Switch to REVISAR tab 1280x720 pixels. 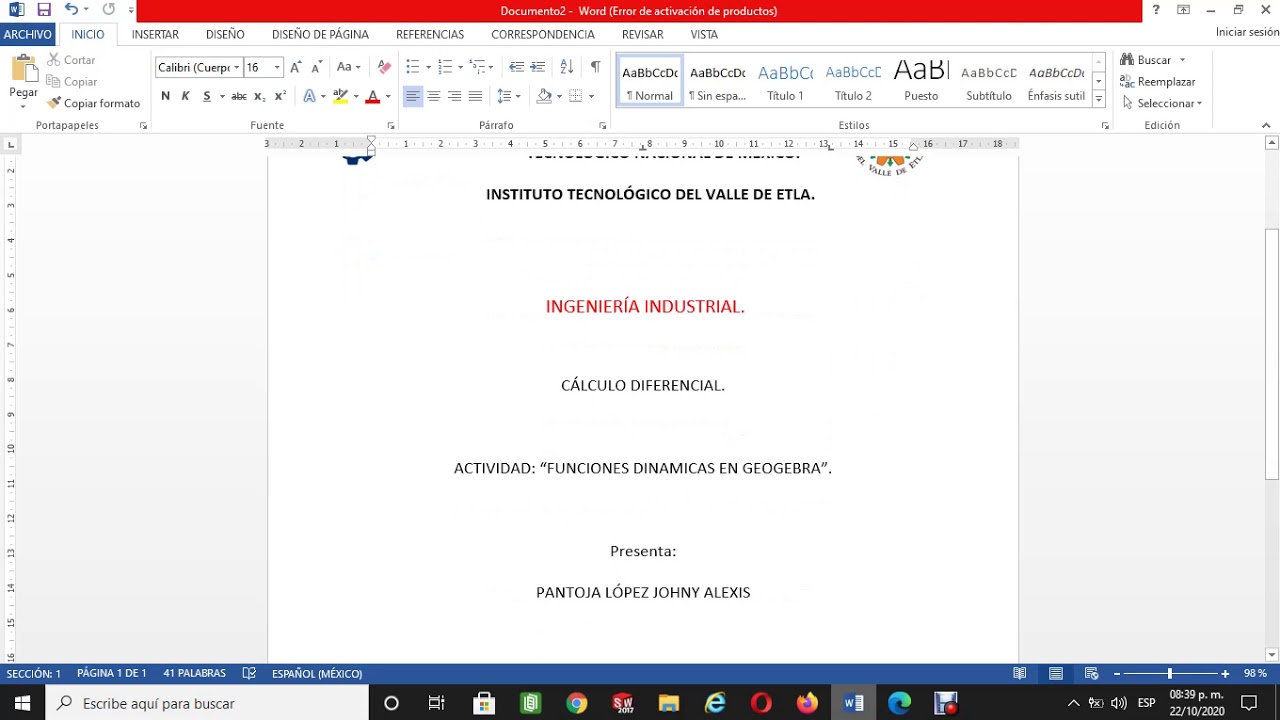click(642, 34)
